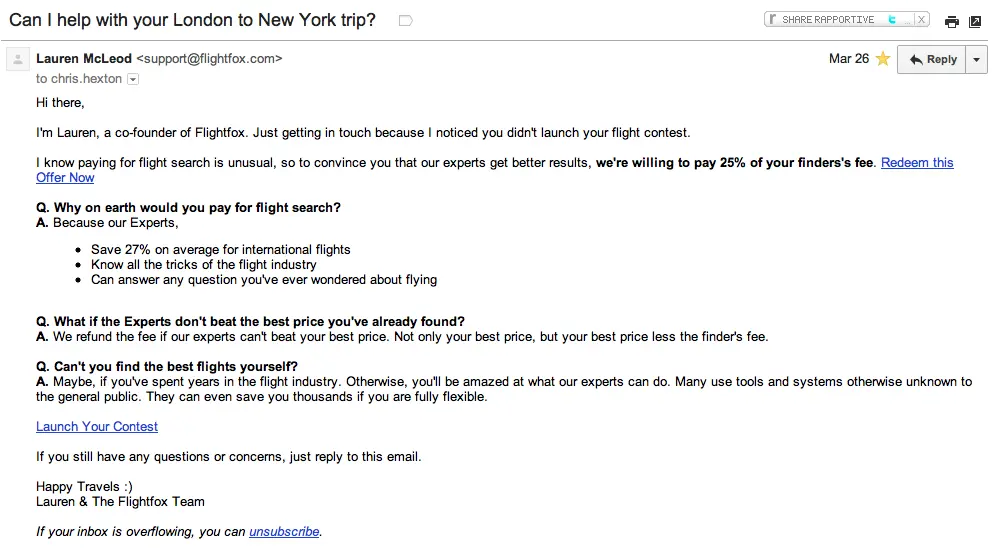Image resolution: width=1000 pixels, height=557 pixels.
Task: Expand recipient details next to chris.hexton
Action: point(133,79)
